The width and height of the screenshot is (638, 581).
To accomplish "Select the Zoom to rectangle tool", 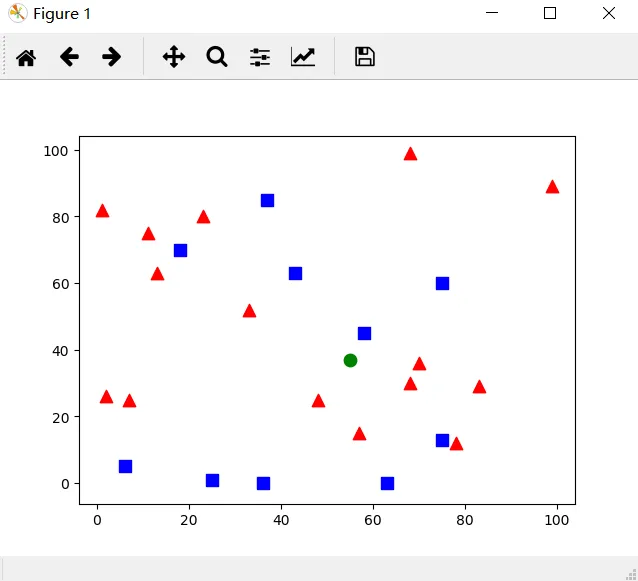I will point(217,57).
